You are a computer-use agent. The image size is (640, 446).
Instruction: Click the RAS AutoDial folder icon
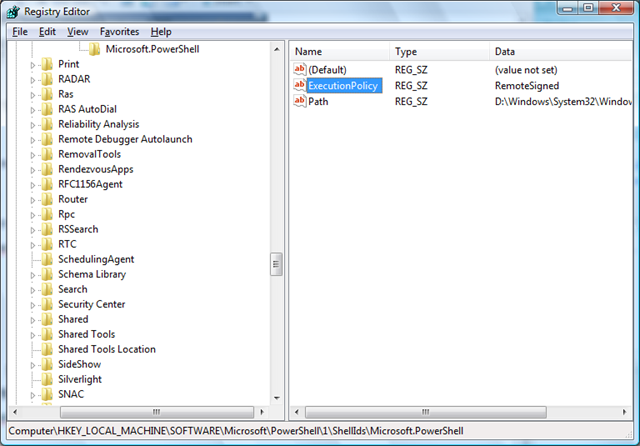(x=47, y=109)
